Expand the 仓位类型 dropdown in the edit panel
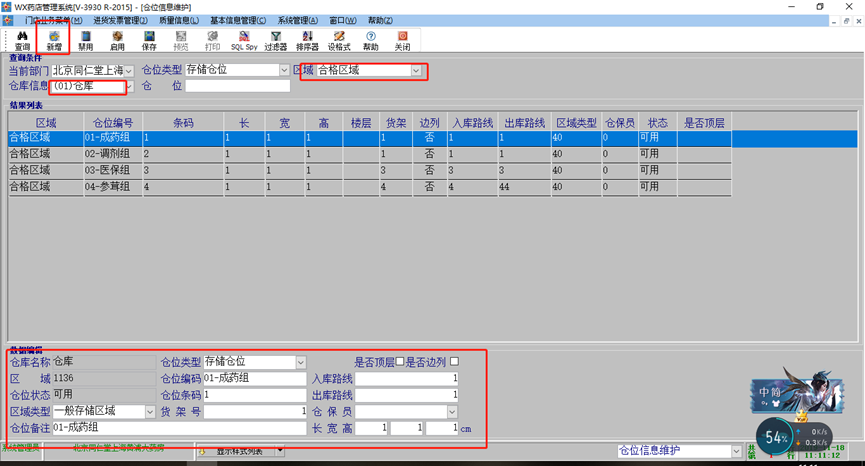Image resolution: width=865 pixels, height=466 pixels. coord(301,362)
